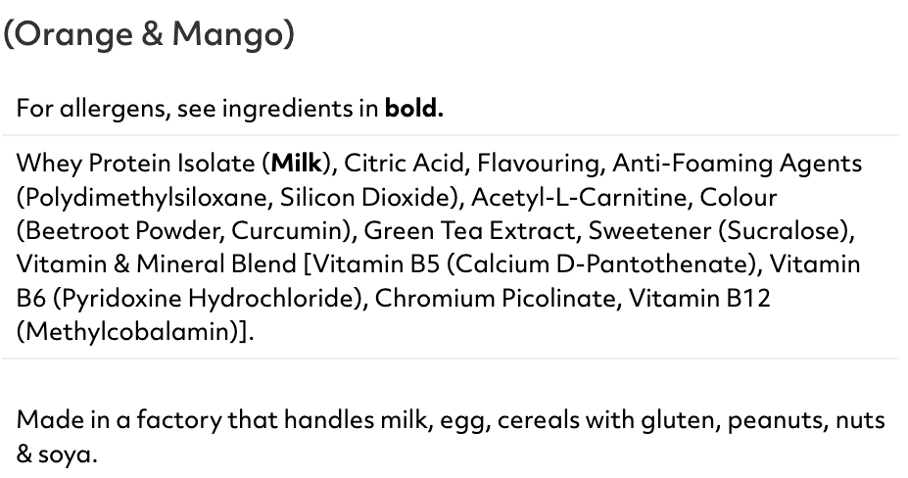Click 'Vitamin & Mineral Blend' text
908x478 pixels.
click(156, 264)
